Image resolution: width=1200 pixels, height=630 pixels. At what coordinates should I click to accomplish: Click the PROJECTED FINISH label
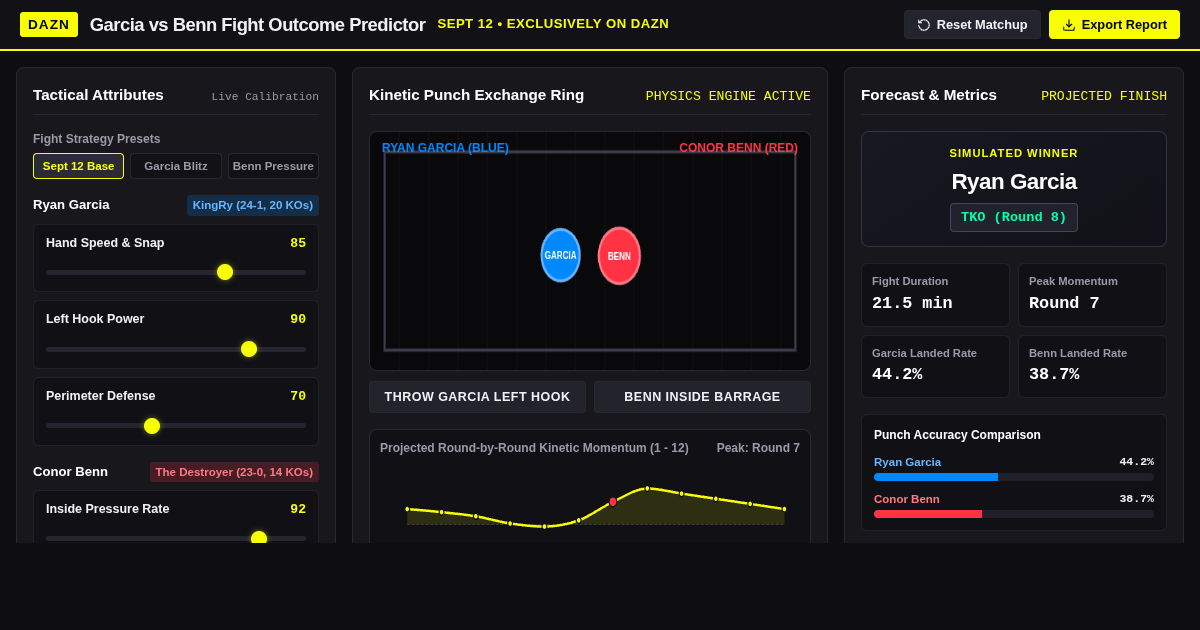pyautogui.click(x=1104, y=96)
